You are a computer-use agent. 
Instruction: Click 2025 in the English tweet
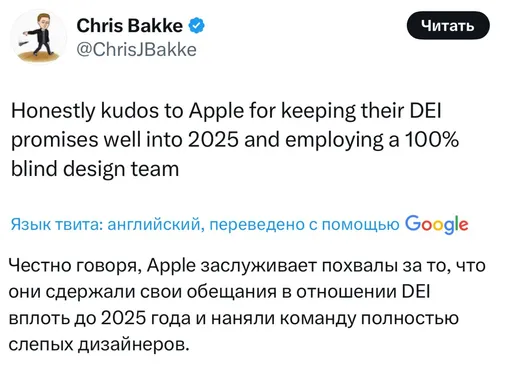tap(213, 140)
